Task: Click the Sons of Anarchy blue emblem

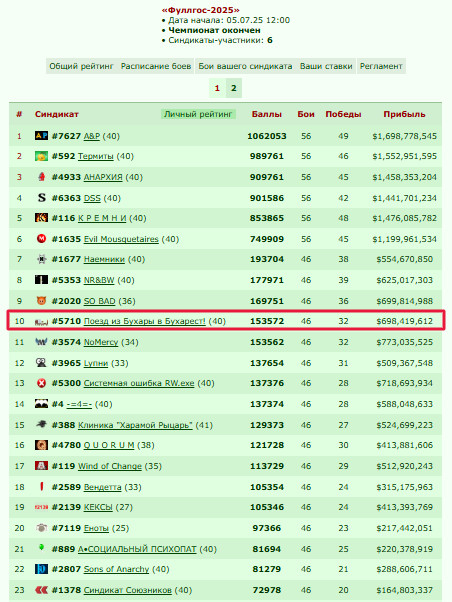Action: pos(41,569)
